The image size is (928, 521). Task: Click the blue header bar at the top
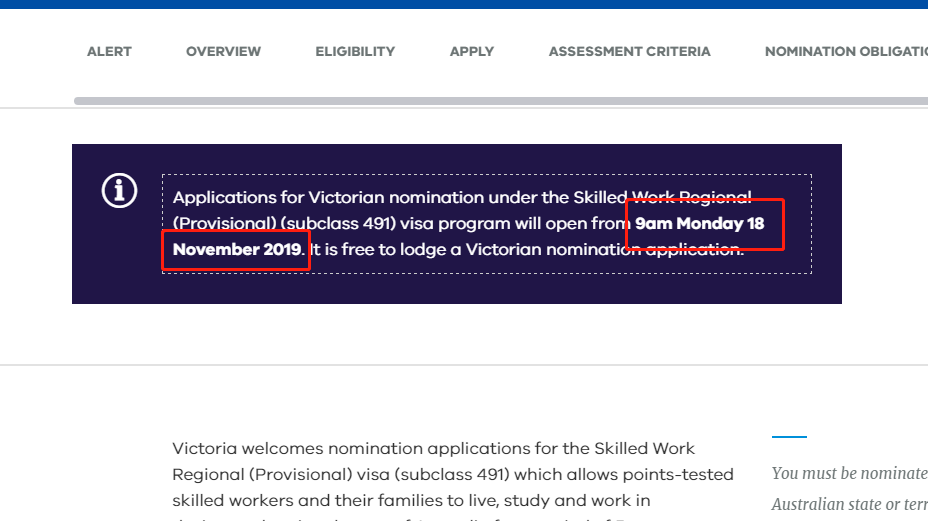tap(464, 4)
